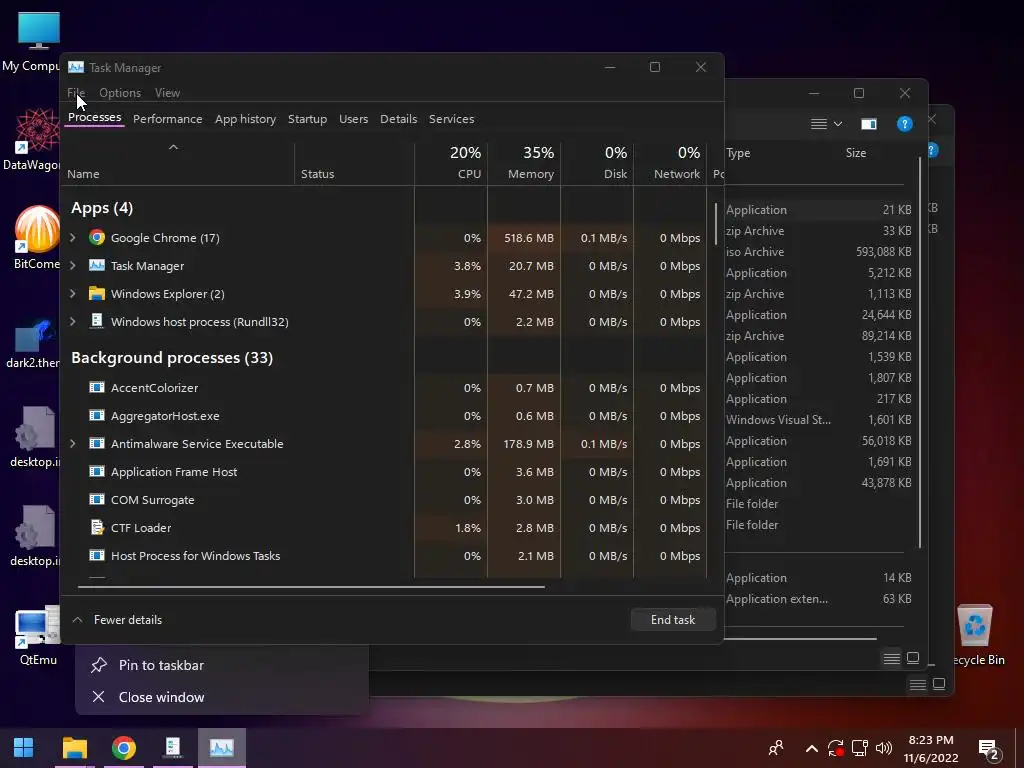This screenshot has width=1024, height=768.
Task: Switch to the Details tab
Action: click(398, 119)
